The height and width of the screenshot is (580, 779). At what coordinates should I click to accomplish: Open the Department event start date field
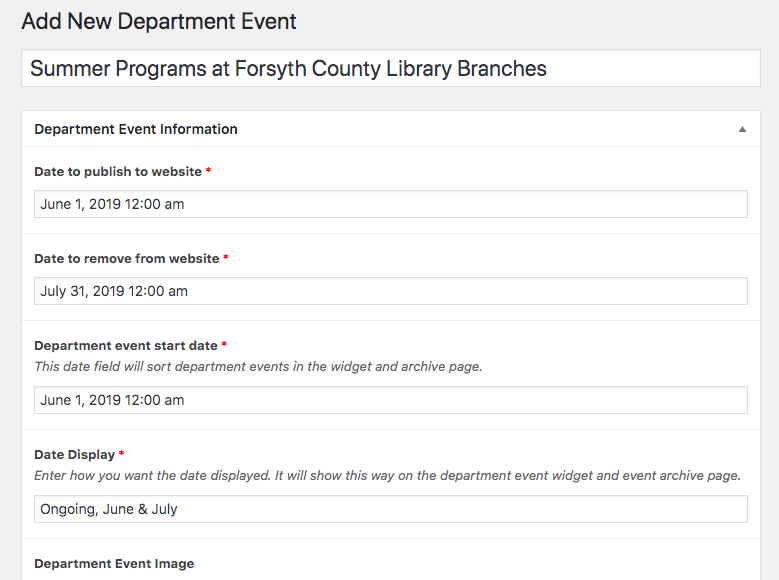click(390, 400)
